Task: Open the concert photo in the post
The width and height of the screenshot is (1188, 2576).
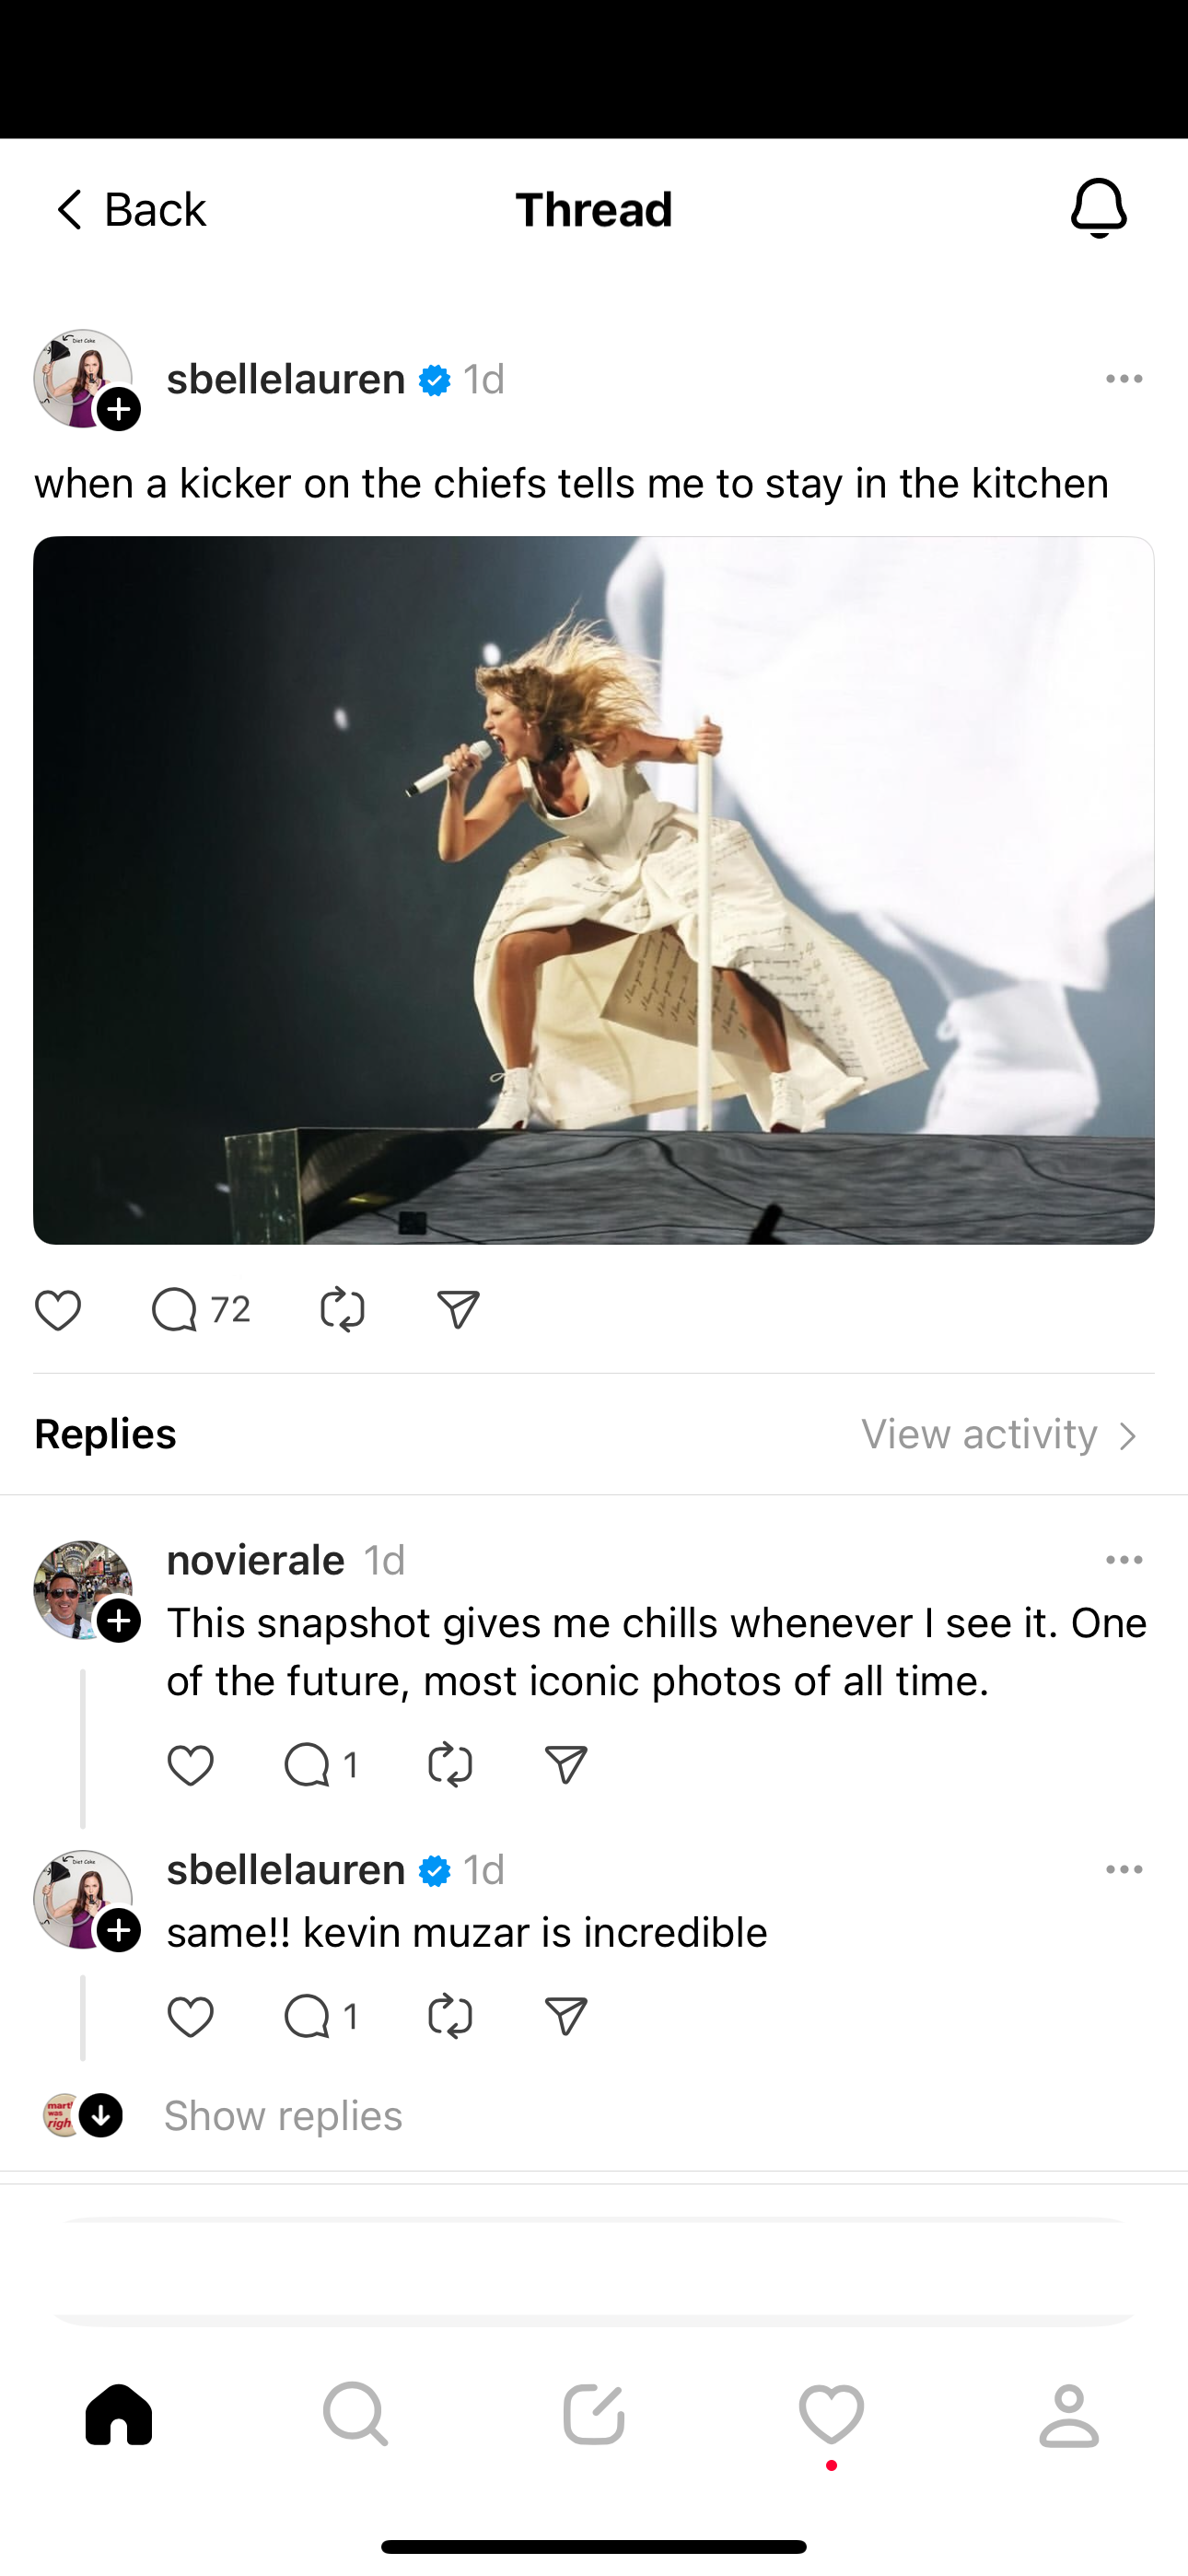Action: click(x=594, y=890)
